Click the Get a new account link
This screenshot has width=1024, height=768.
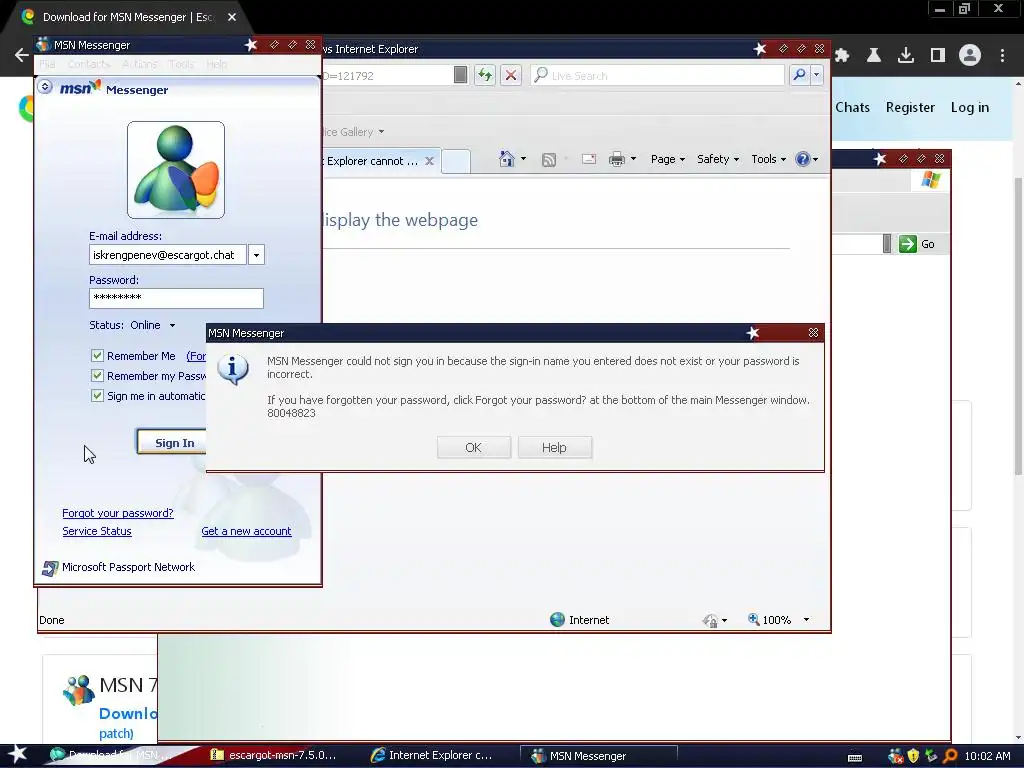tap(246, 531)
